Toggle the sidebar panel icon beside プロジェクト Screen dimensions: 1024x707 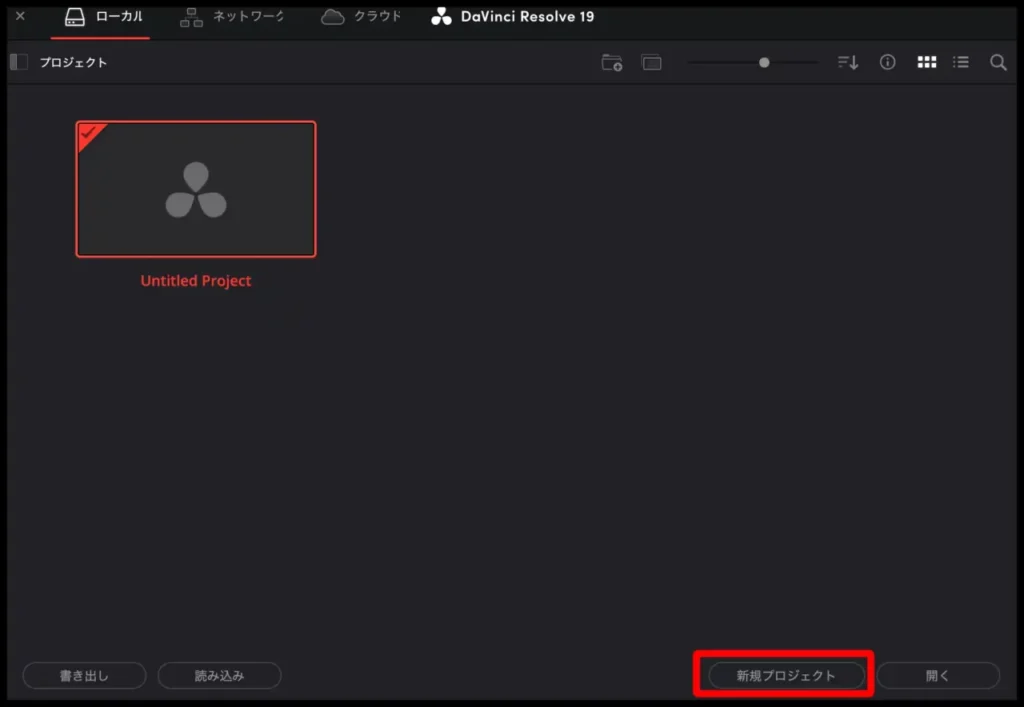pyautogui.click(x=17, y=61)
